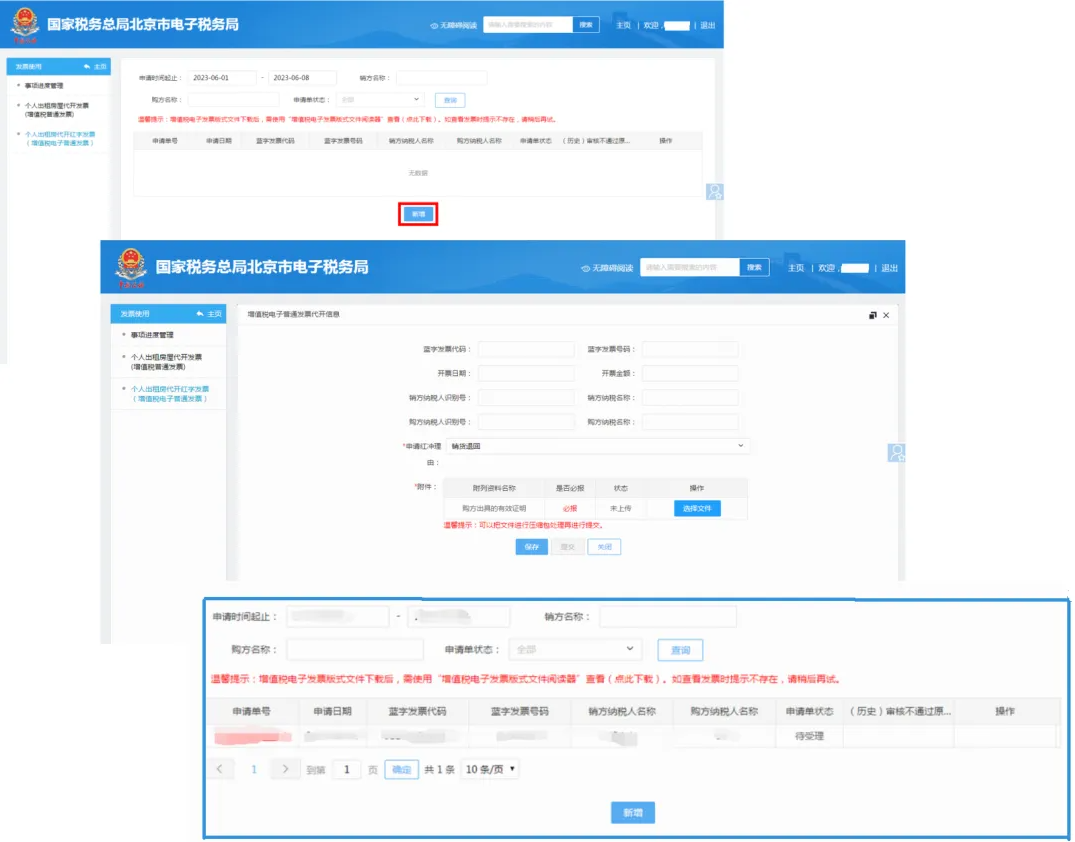Select 事项进度管理 in the middle window sidebar
This screenshot has width=1075, height=842.
[152, 335]
